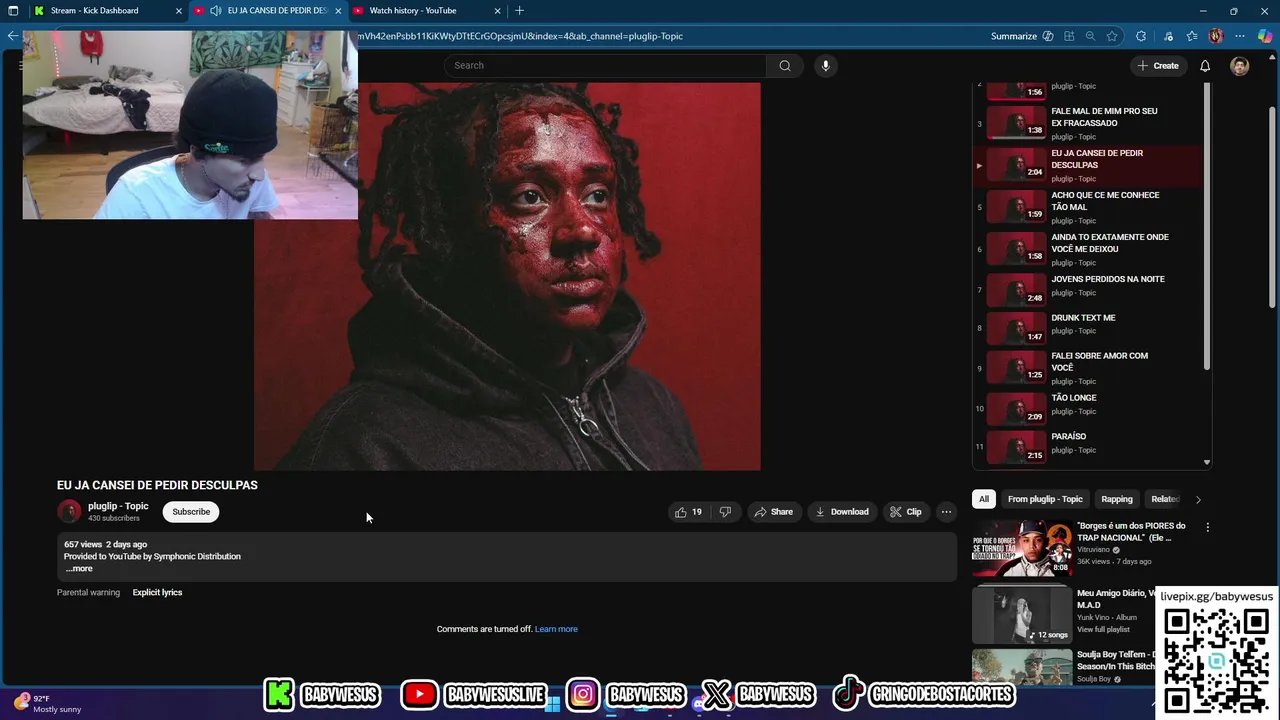
Task: Click the Clip scissors button
Action: tap(906, 512)
